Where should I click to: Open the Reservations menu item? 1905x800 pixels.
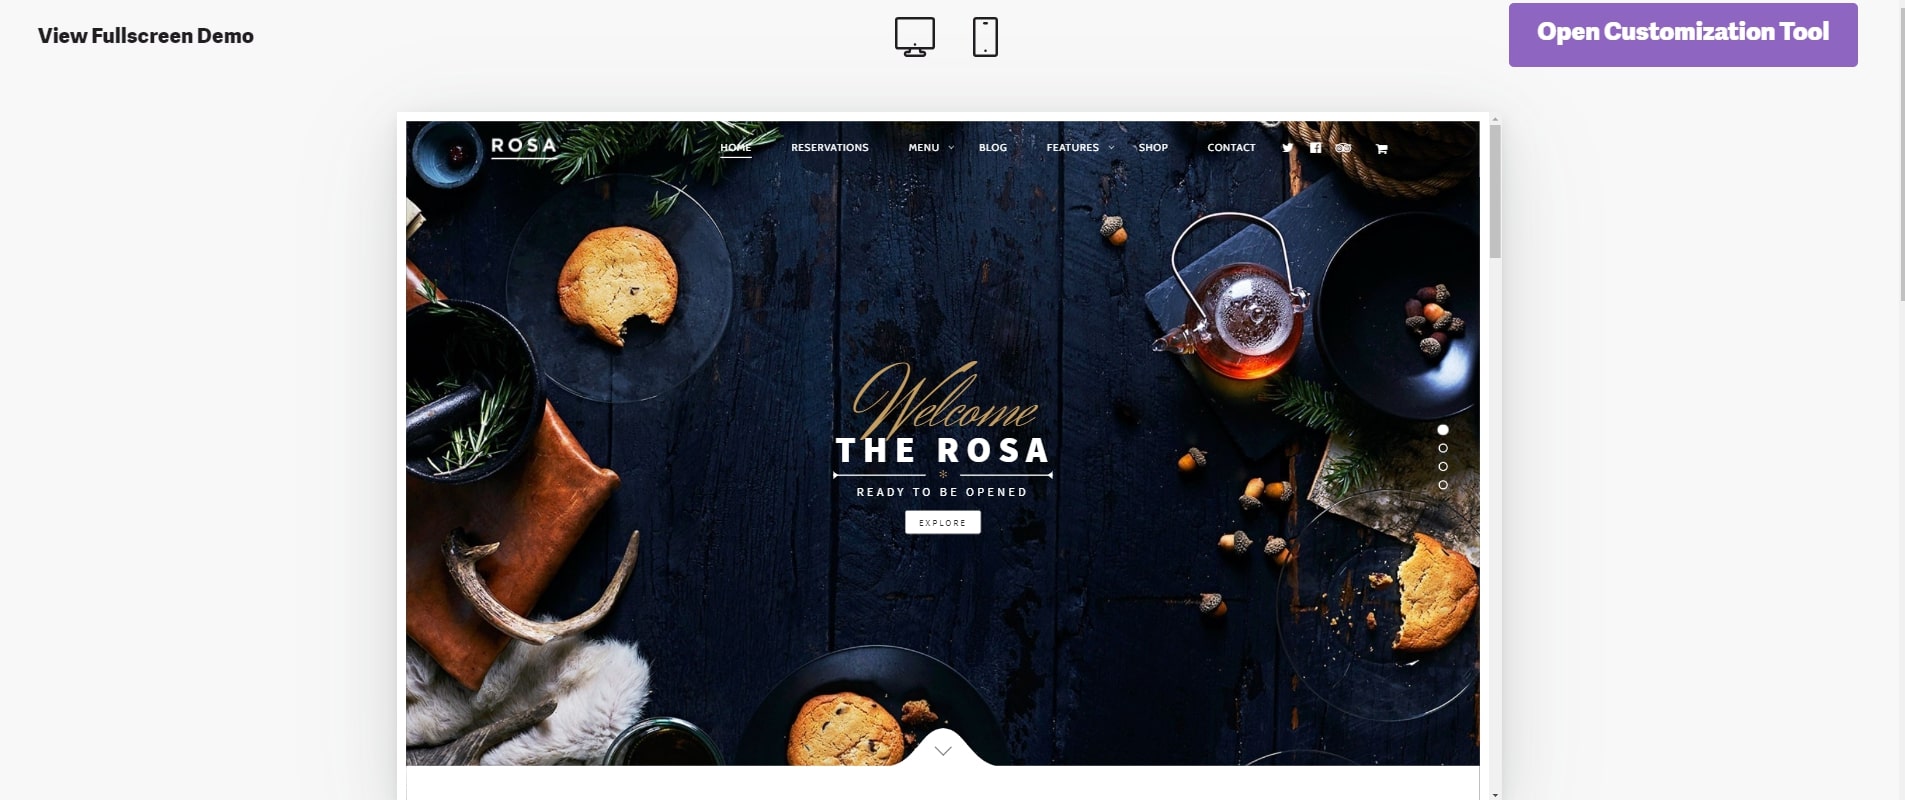pyautogui.click(x=830, y=148)
